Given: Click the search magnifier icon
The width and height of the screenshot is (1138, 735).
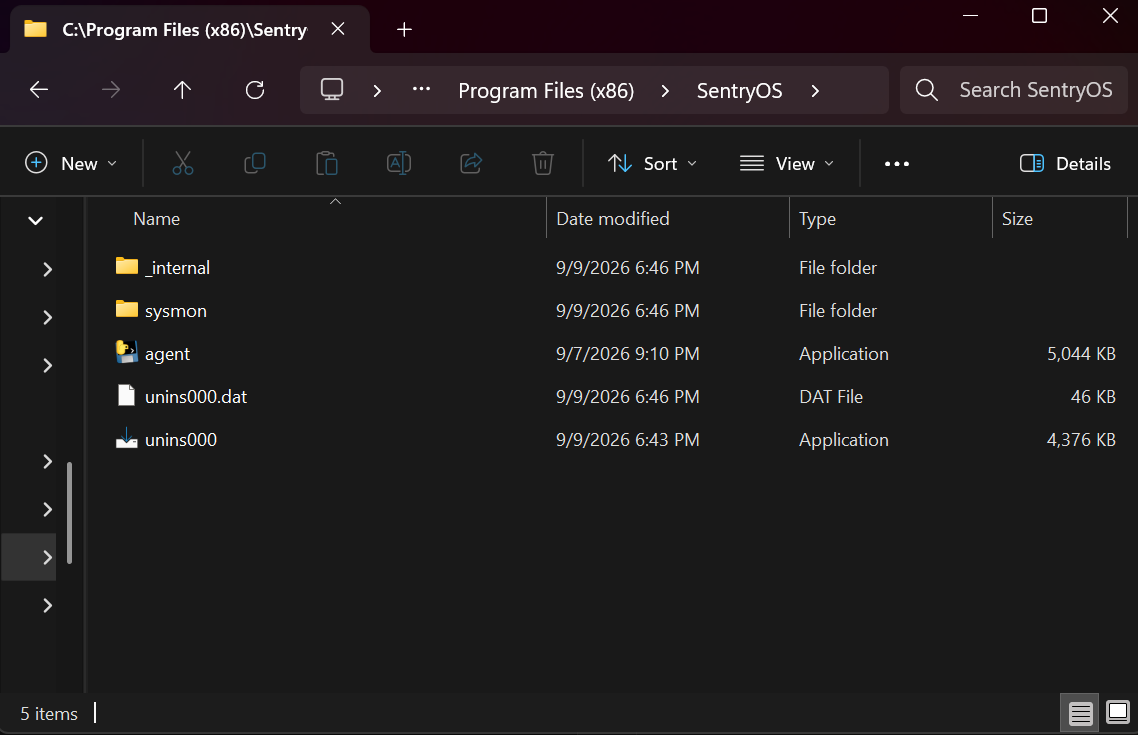Looking at the screenshot, I should click(927, 90).
